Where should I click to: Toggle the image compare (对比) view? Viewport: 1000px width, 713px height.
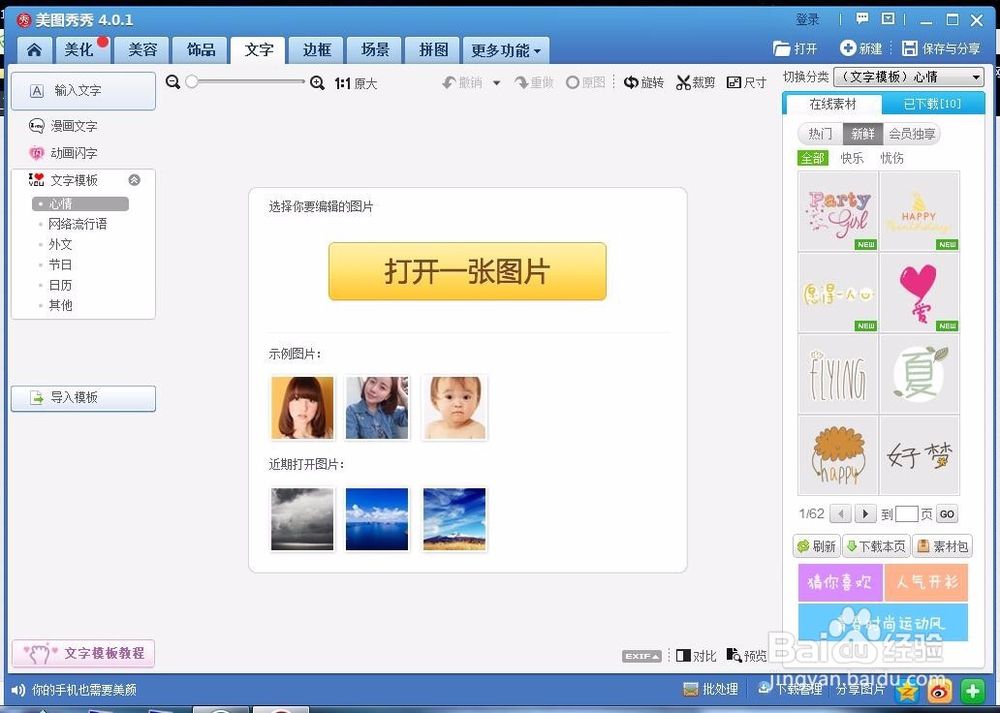point(696,656)
